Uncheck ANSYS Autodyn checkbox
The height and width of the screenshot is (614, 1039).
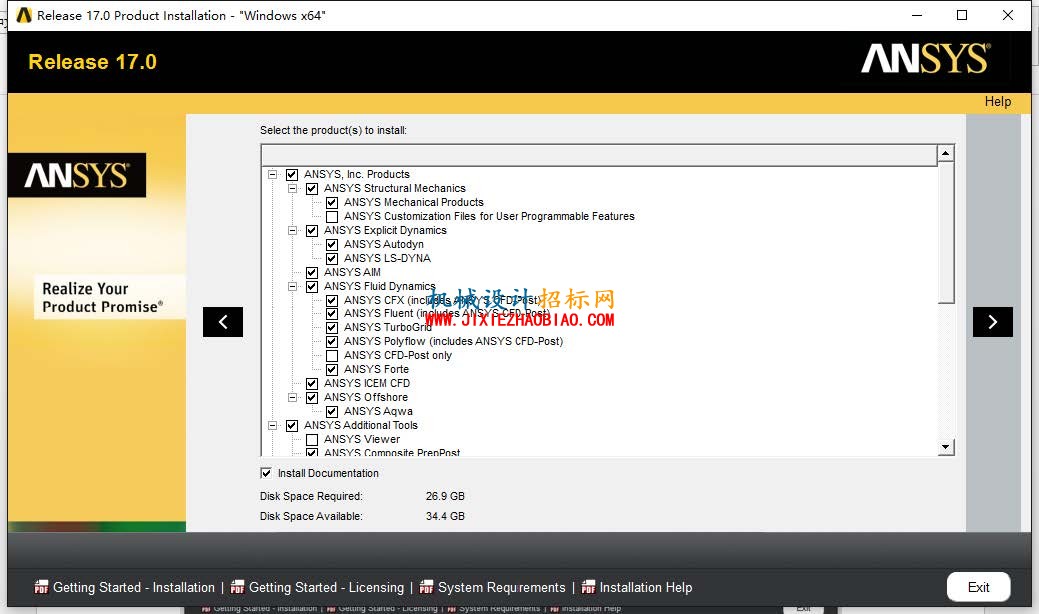click(x=332, y=244)
